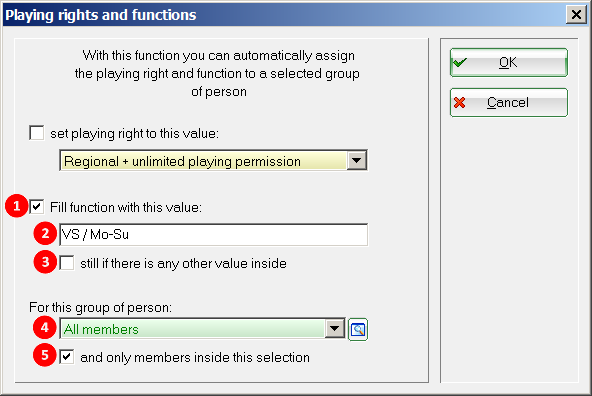592x396 pixels.
Task: Click the red circle marker numbered 3
Action: click(x=45, y=262)
